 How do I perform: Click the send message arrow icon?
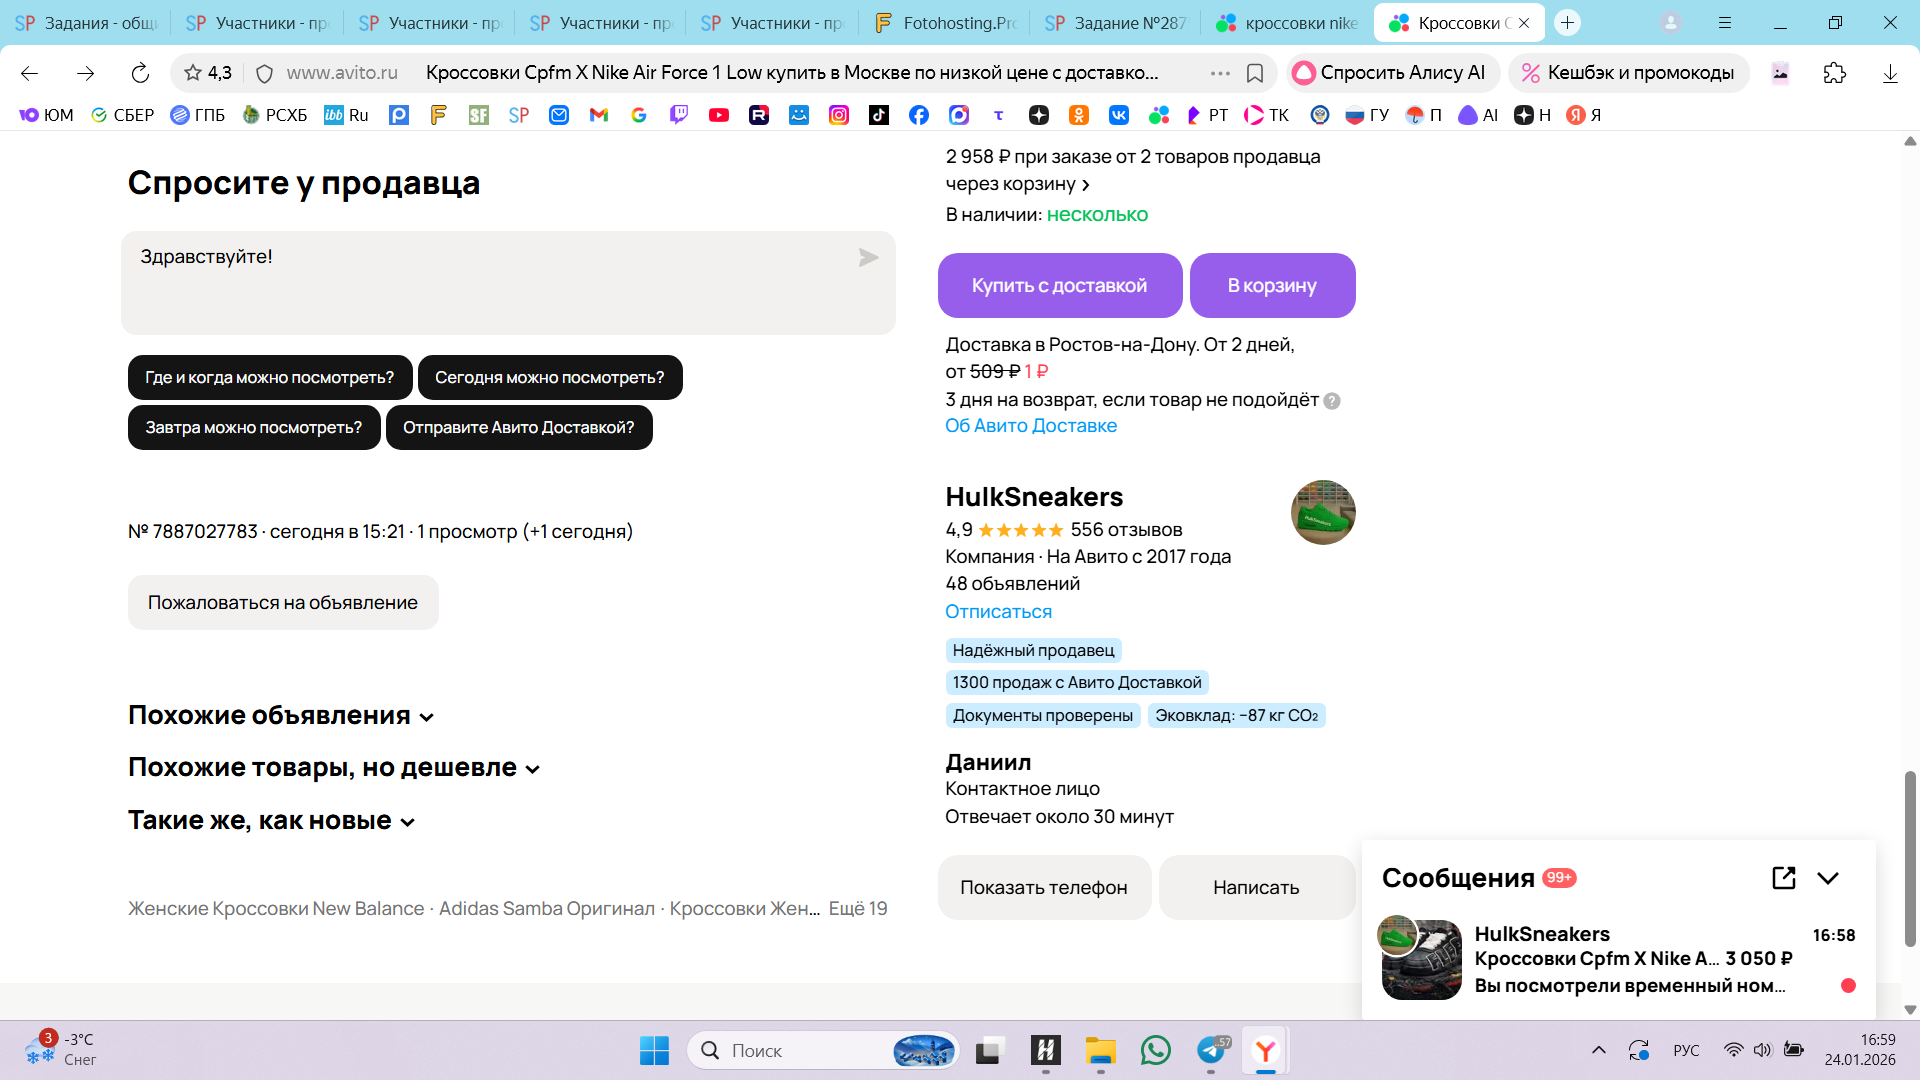pos(868,258)
